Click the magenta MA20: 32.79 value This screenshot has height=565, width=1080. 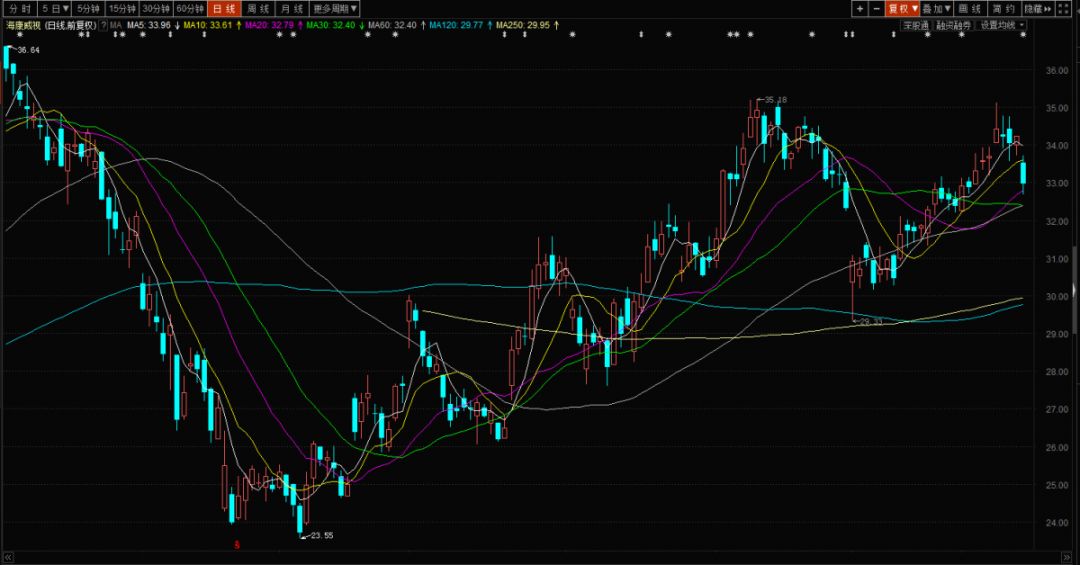pyautogui.click(x=269, y=25)
